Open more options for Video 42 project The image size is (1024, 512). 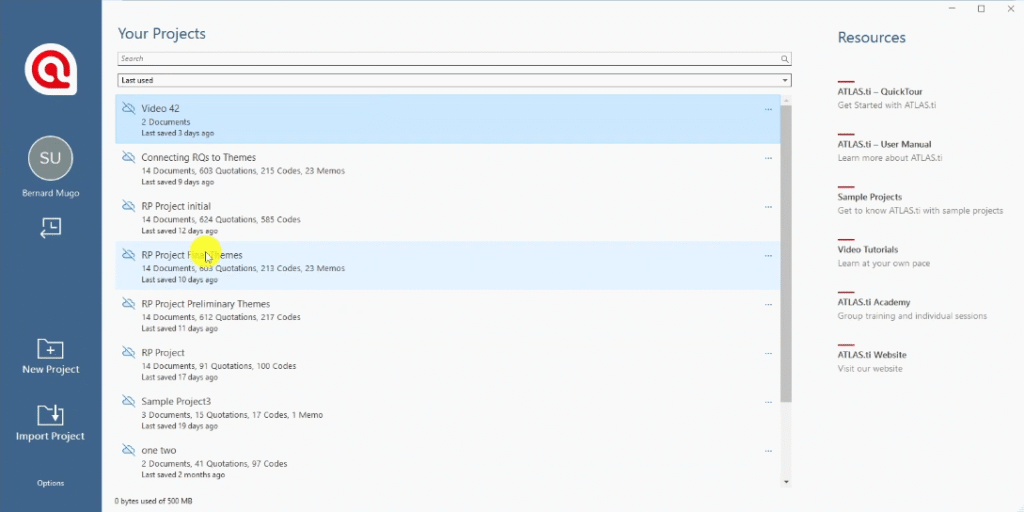coord(768,109)
